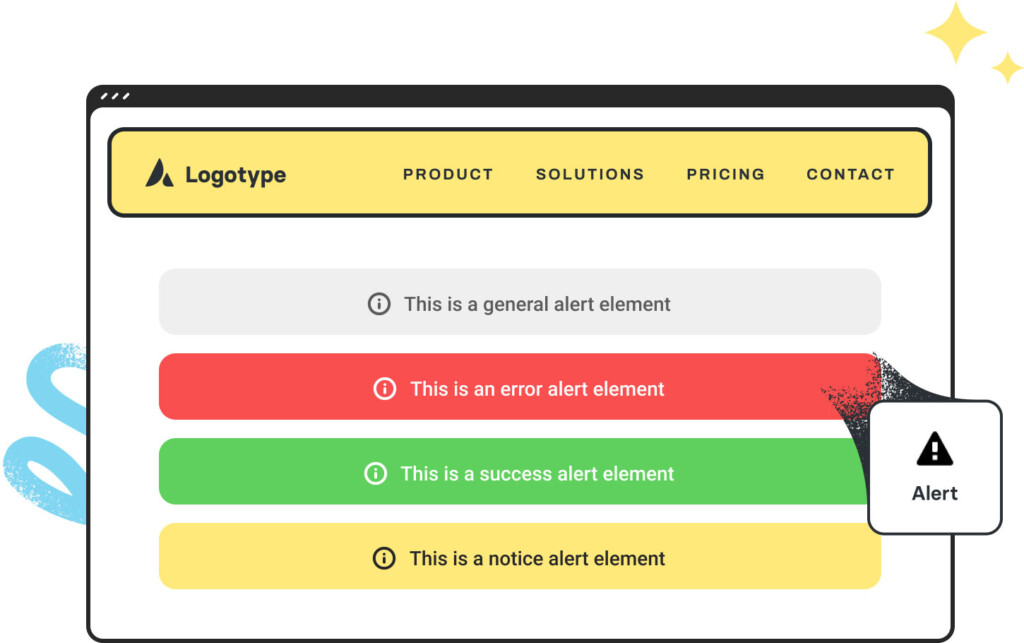Click the info icon in the general alert
The width and height of the screenshot is (1024, 643).
click(379, 304)
